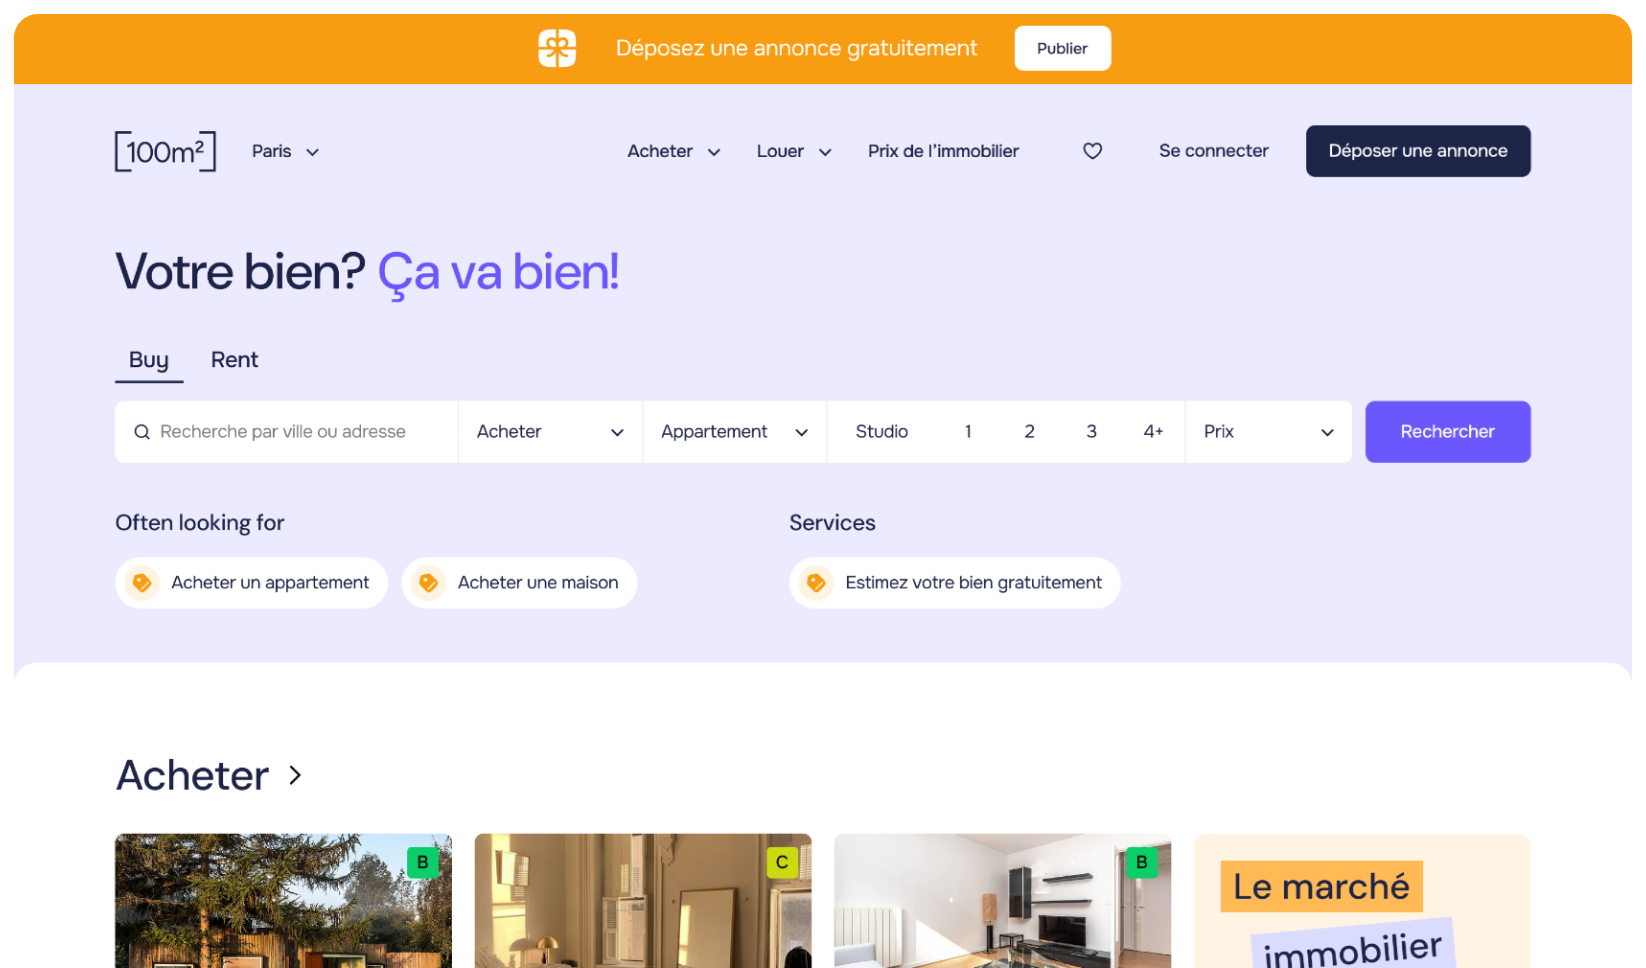
Task: Click the magnifier icon in the search bar
Action: coord(142,431)
